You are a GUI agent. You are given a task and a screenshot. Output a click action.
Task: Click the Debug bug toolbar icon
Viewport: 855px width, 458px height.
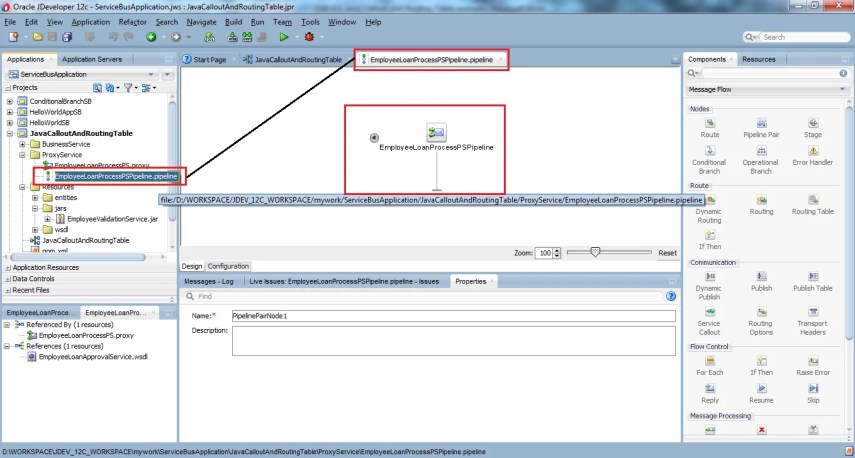tap(309, 37)
